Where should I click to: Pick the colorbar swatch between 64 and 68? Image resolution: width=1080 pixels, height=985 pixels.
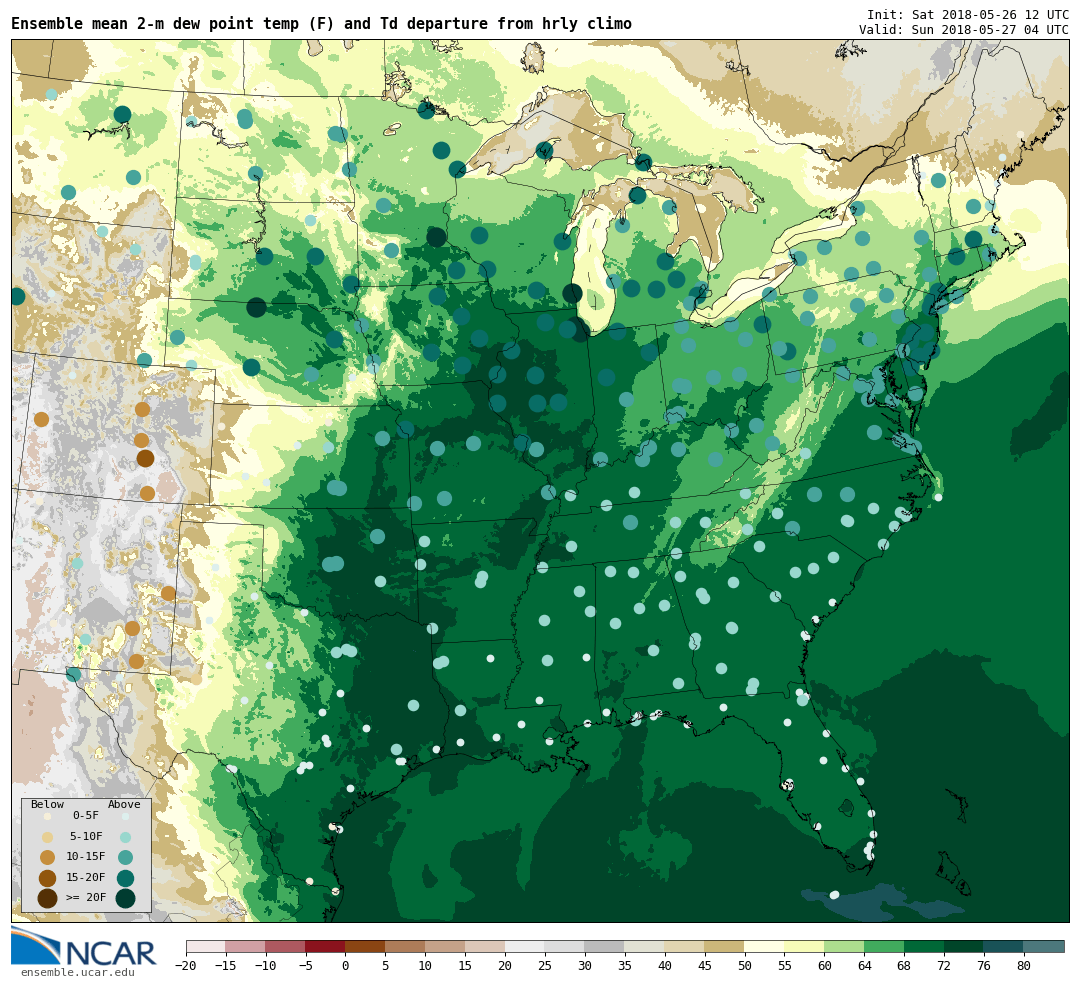pyautogui.click(x=885, y=946)
